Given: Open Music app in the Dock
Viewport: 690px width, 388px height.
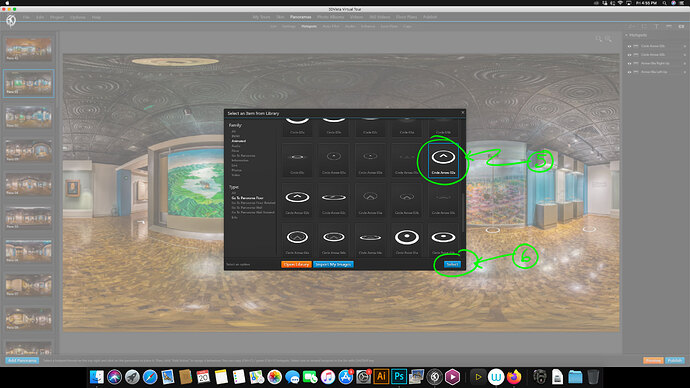Looking at the screenshot, I should [x=328, y=377].
